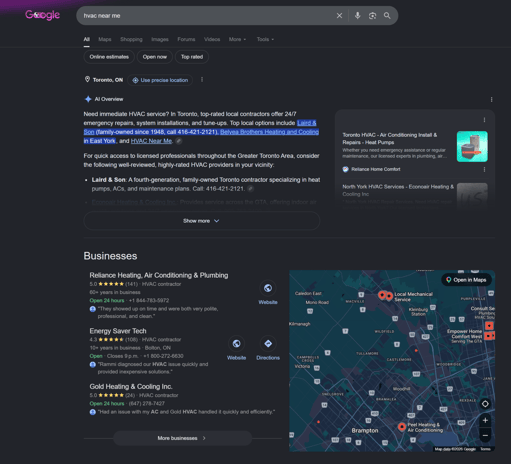Click link icon after HVAC Near Me

click(x=179, y=141)
